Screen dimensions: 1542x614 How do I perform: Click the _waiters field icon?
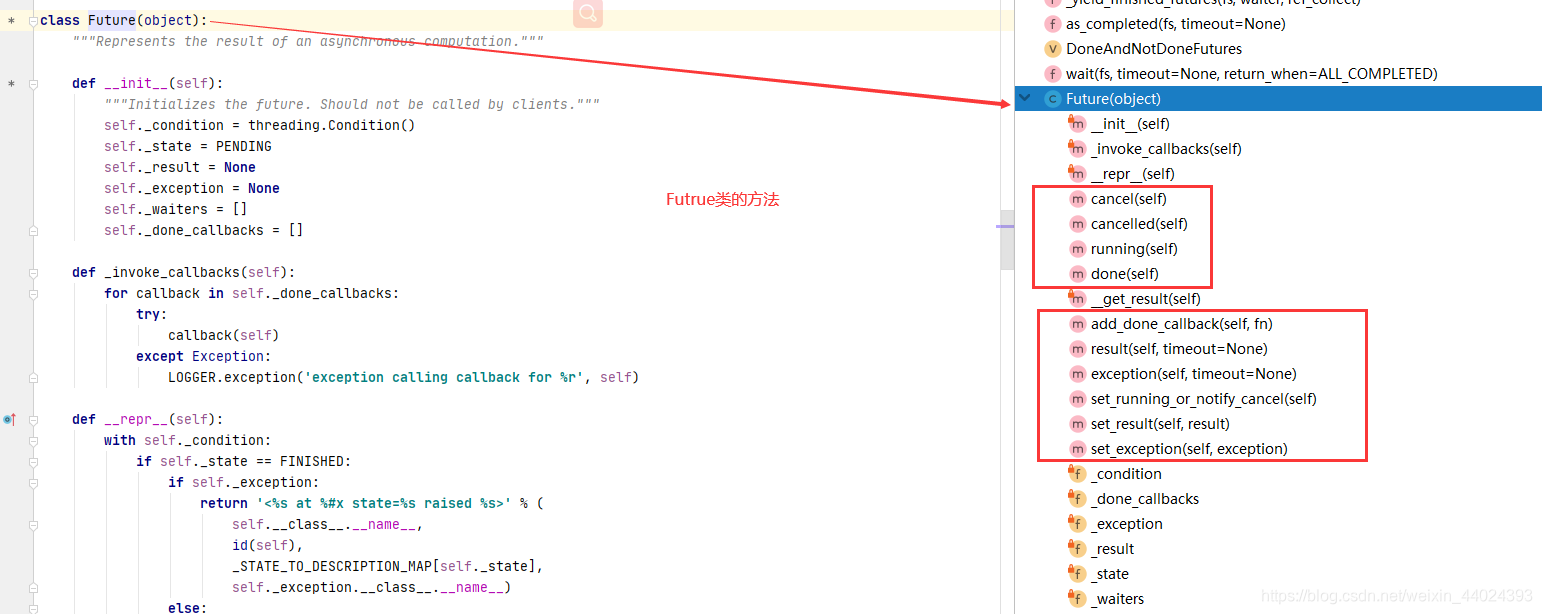point(1077,599)
